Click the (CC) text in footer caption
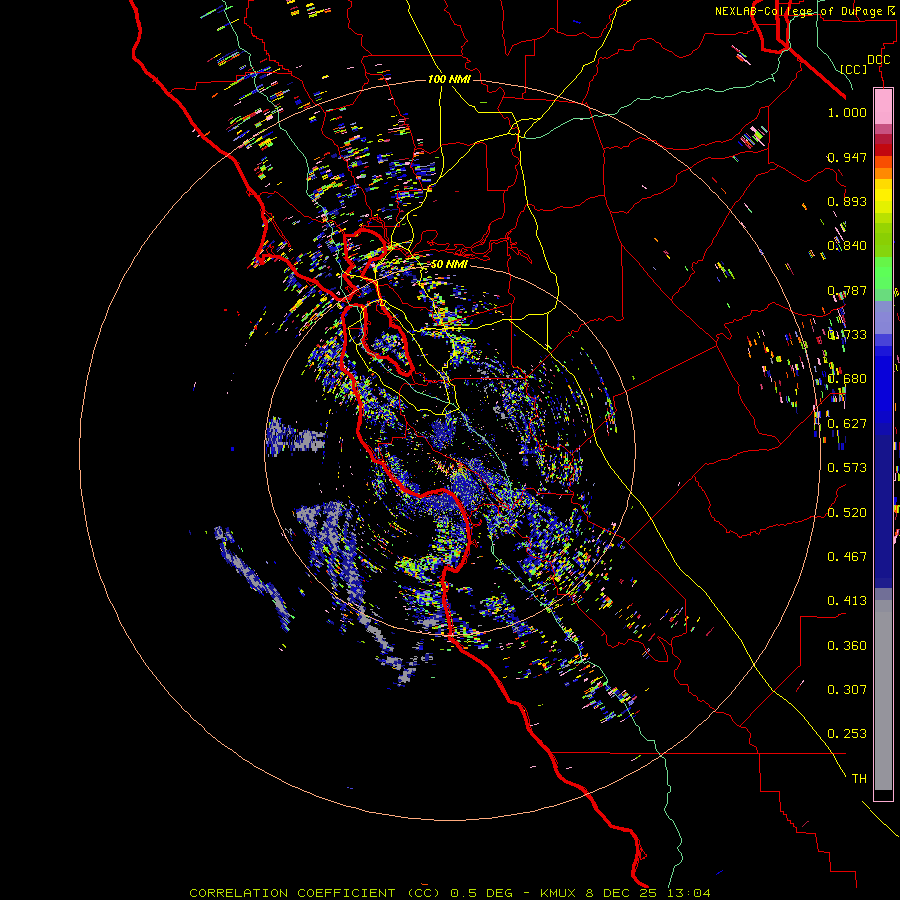Screen dimensions: 900x900 424,893
